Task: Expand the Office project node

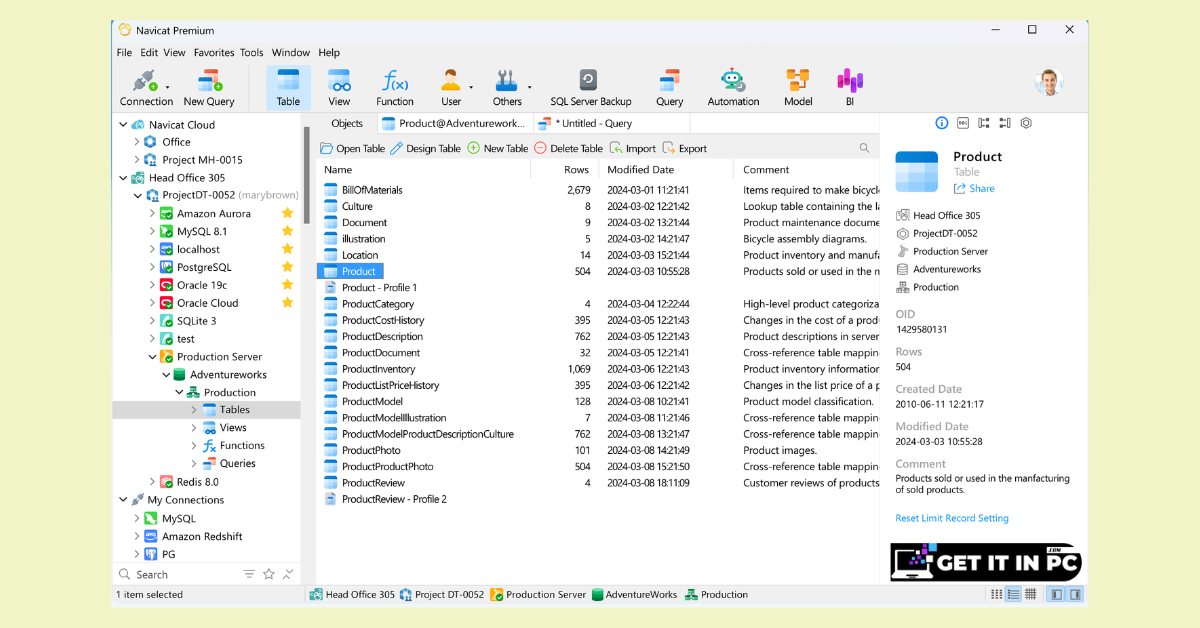Action: click(137, 142)
